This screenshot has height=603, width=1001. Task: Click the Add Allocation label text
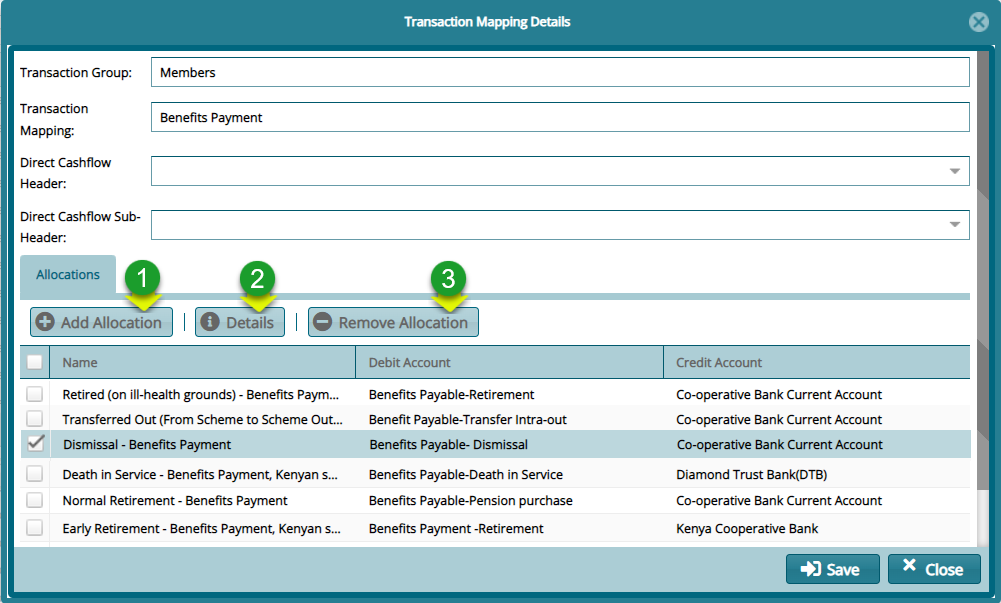111,322
